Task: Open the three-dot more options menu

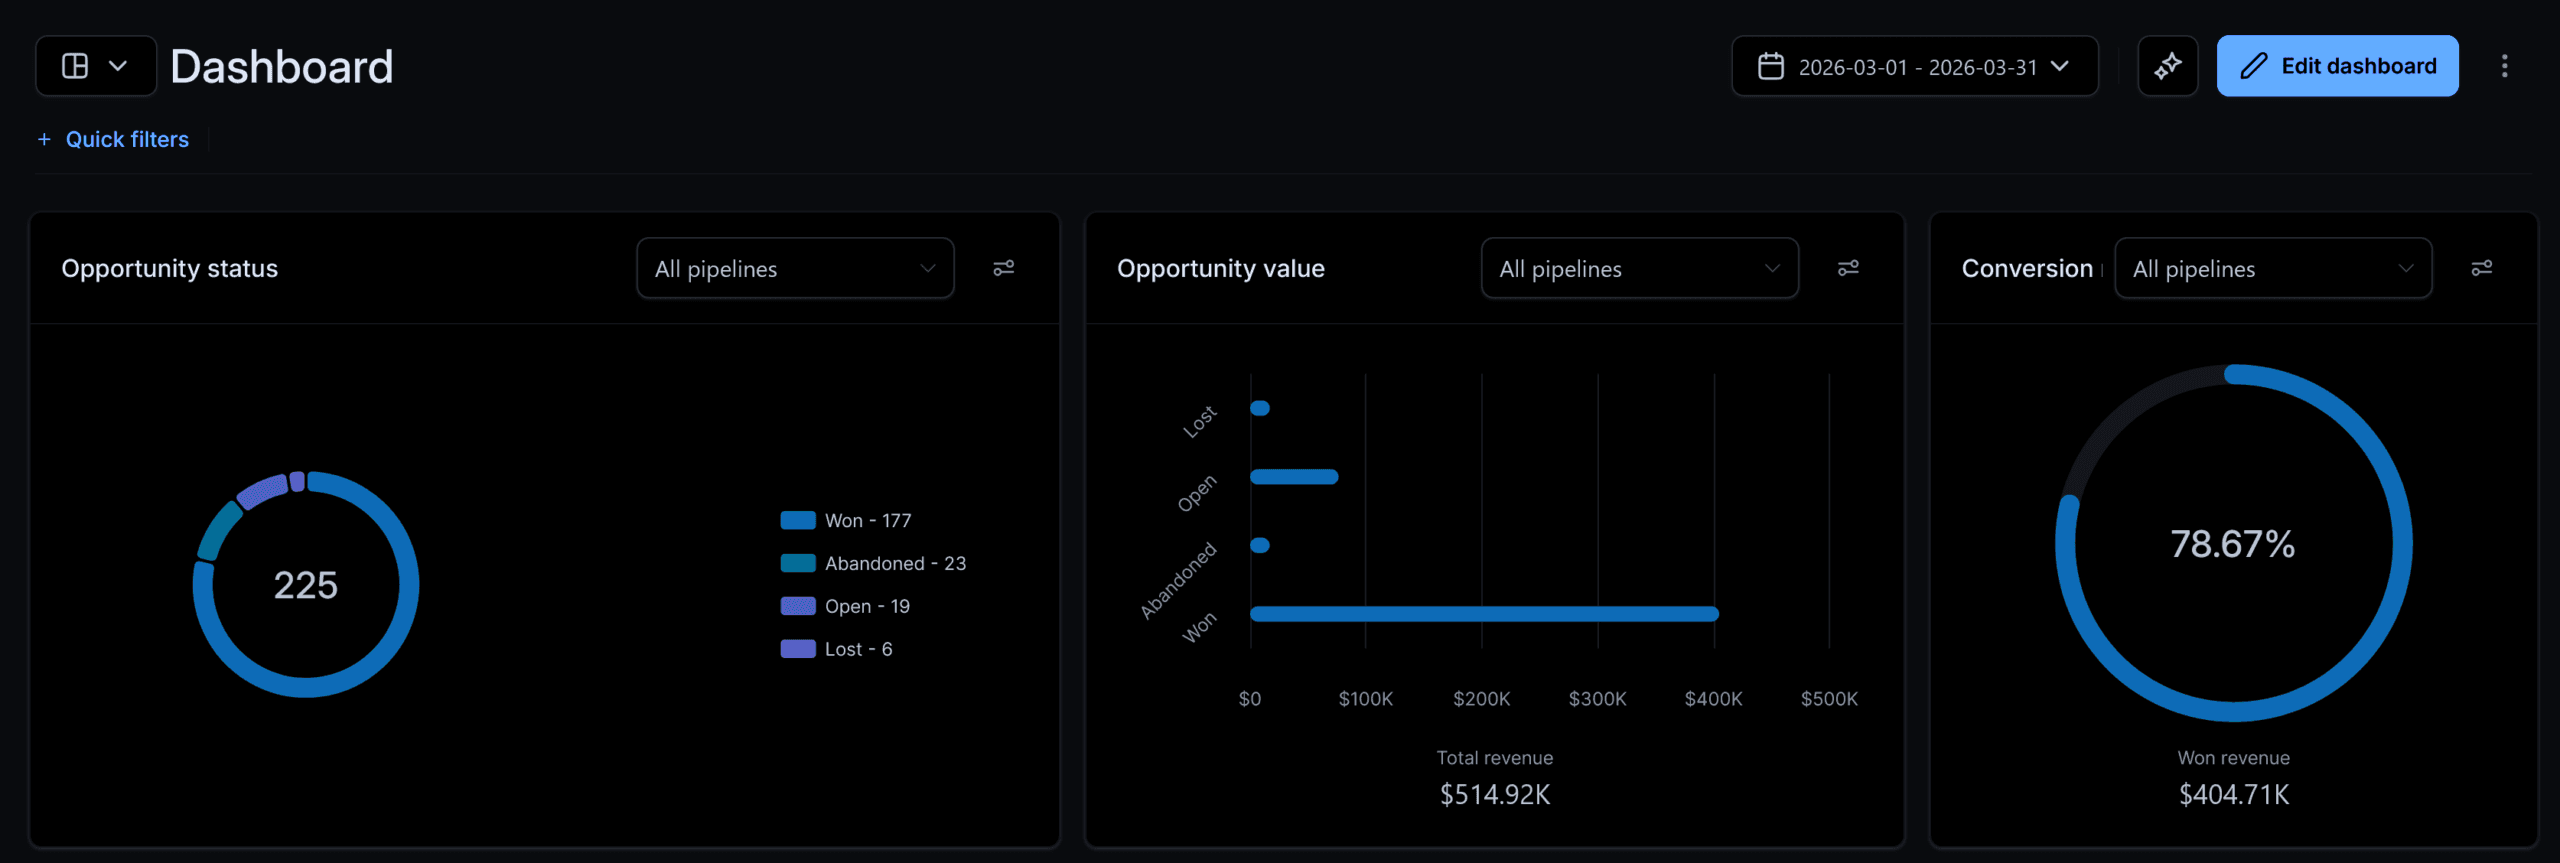Action: pos(2504,66)
